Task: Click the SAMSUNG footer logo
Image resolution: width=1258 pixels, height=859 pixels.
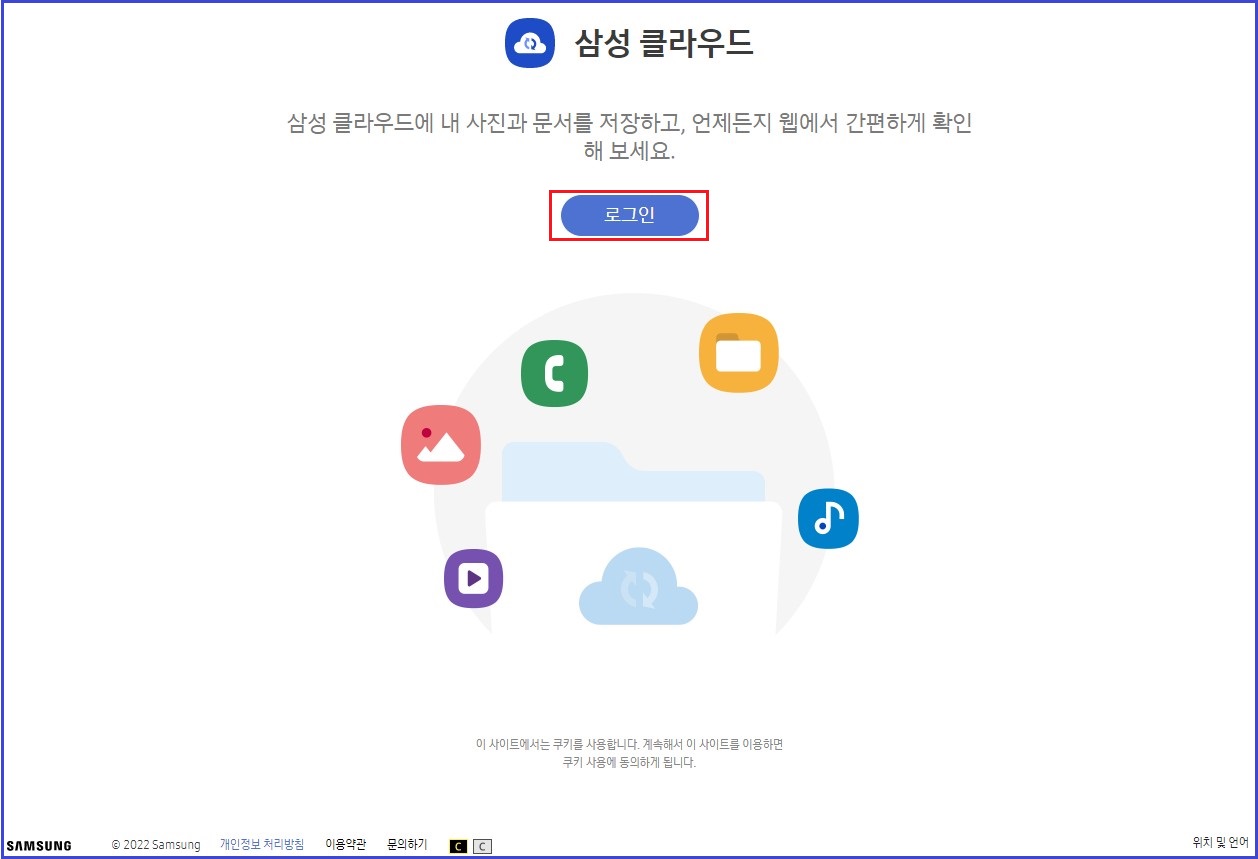Action: click(x=39, y=846)
